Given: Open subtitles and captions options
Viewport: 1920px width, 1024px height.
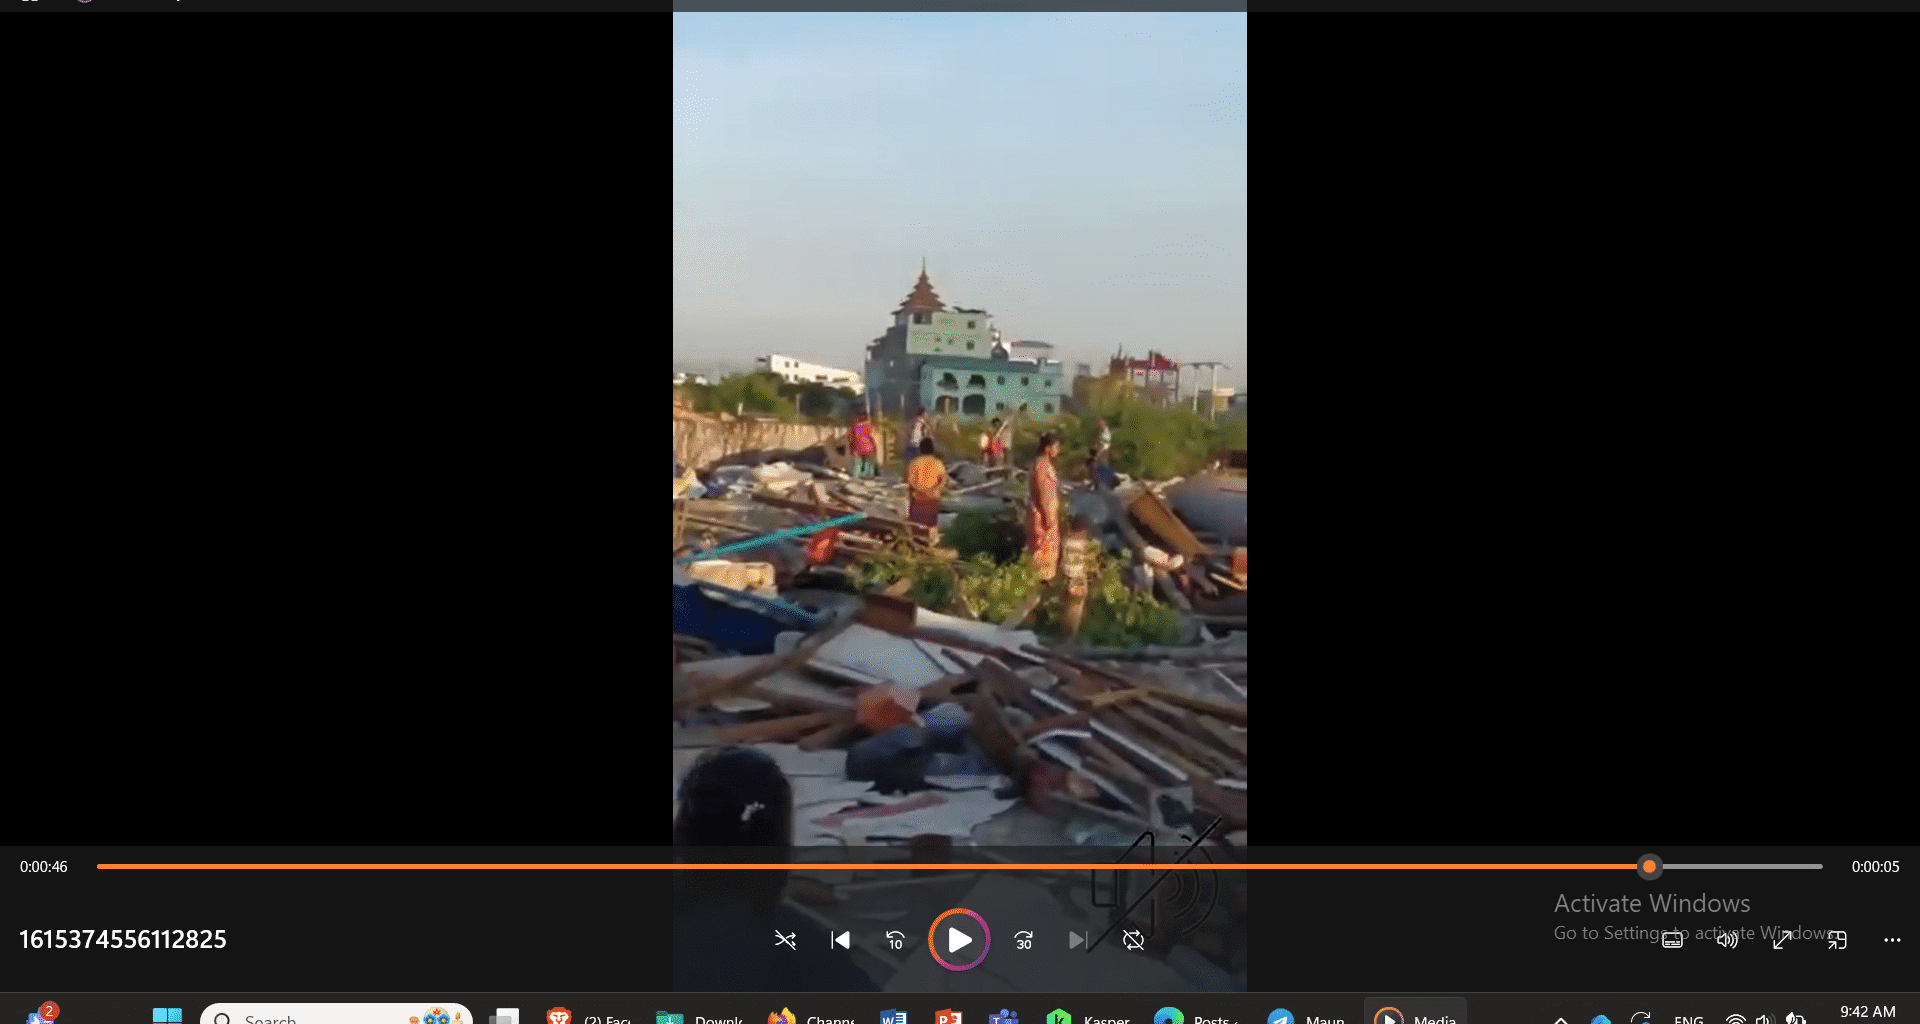Looking at the screenshot, I should coord(1672,940).
